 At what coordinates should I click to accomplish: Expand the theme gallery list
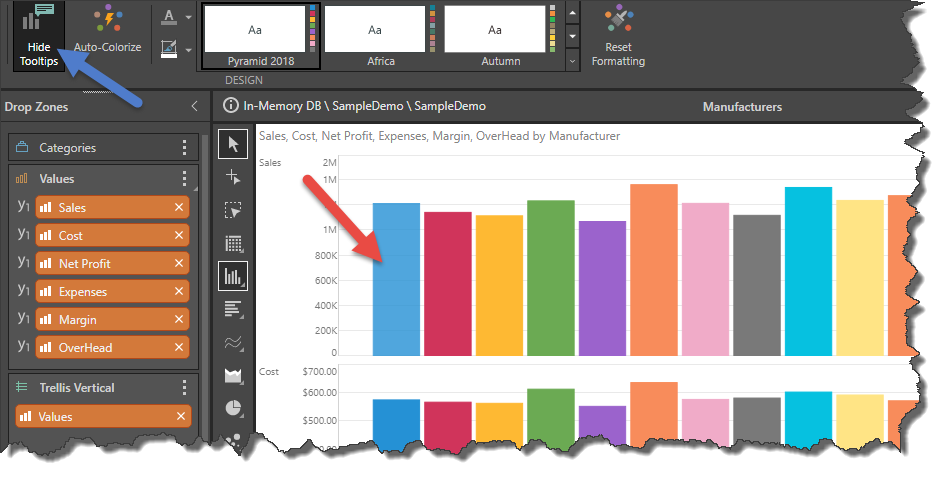572,61
